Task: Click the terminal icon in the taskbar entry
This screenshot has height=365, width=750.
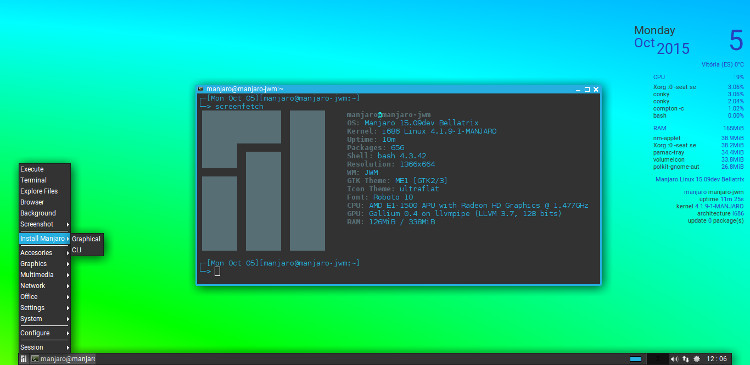Action: pos(35,359)
